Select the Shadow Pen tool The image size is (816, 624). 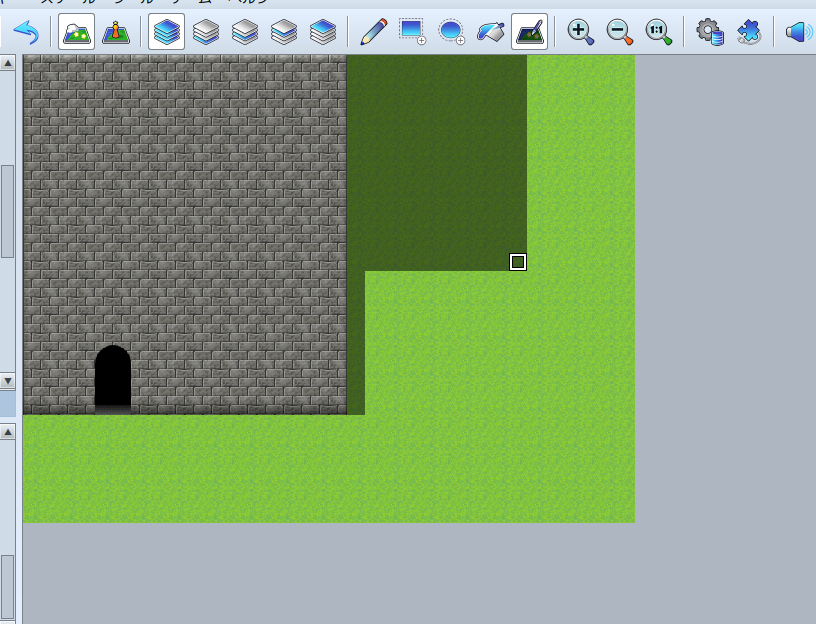click(529, 32)
